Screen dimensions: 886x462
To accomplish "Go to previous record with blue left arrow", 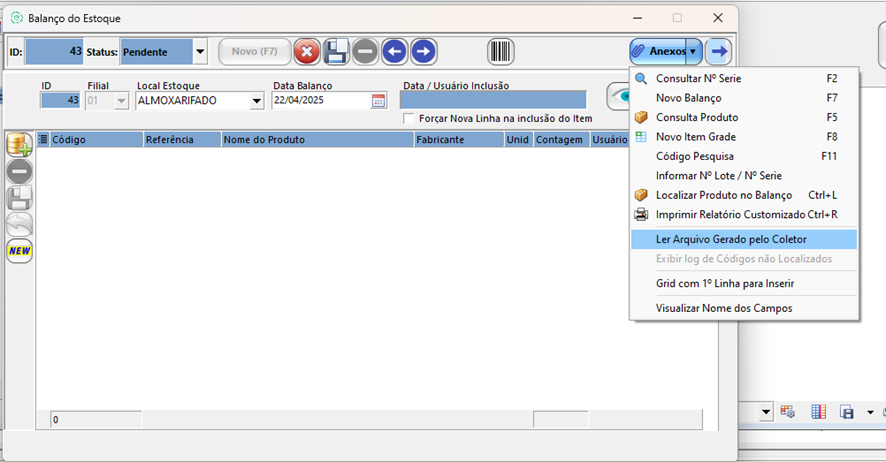I will click(x=394, y=52).
